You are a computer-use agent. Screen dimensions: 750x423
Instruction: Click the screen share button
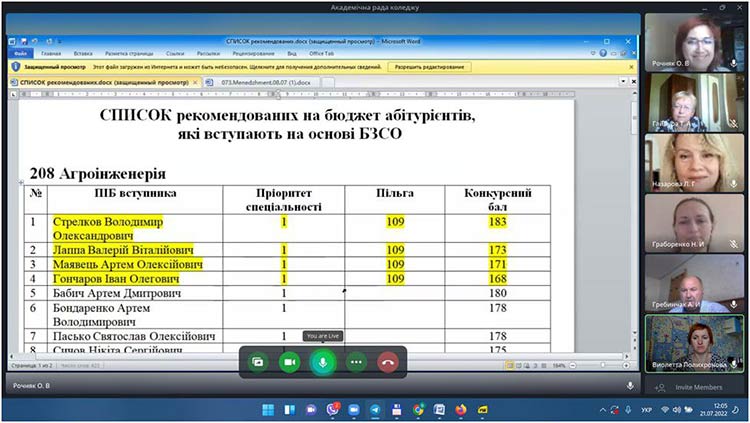pos(257,361)
